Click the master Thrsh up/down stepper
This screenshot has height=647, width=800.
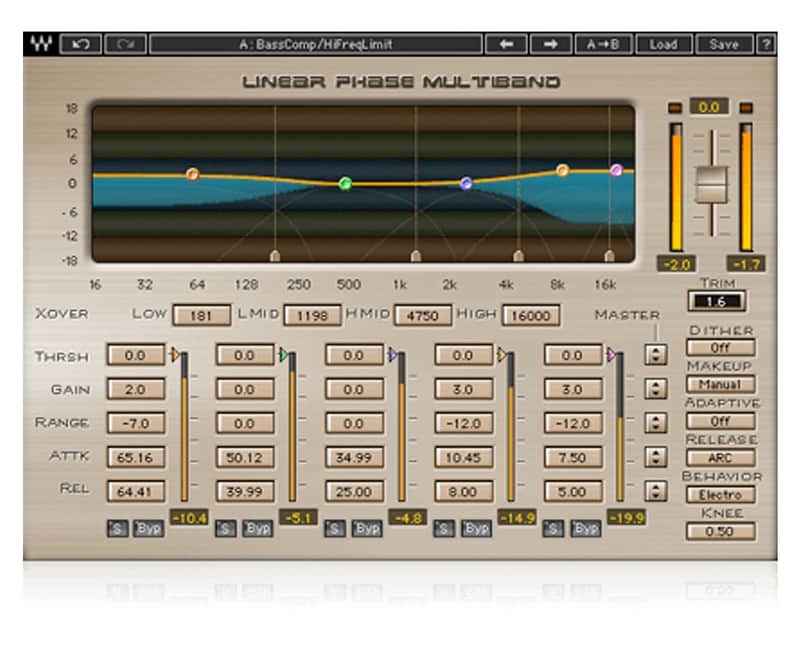pyautogui.click(x=656, y=354)
